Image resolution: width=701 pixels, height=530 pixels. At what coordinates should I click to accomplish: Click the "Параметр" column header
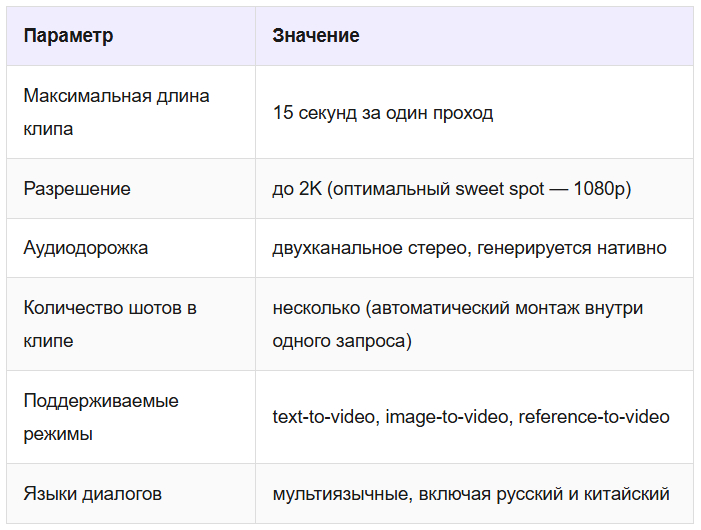pos(68,36)
